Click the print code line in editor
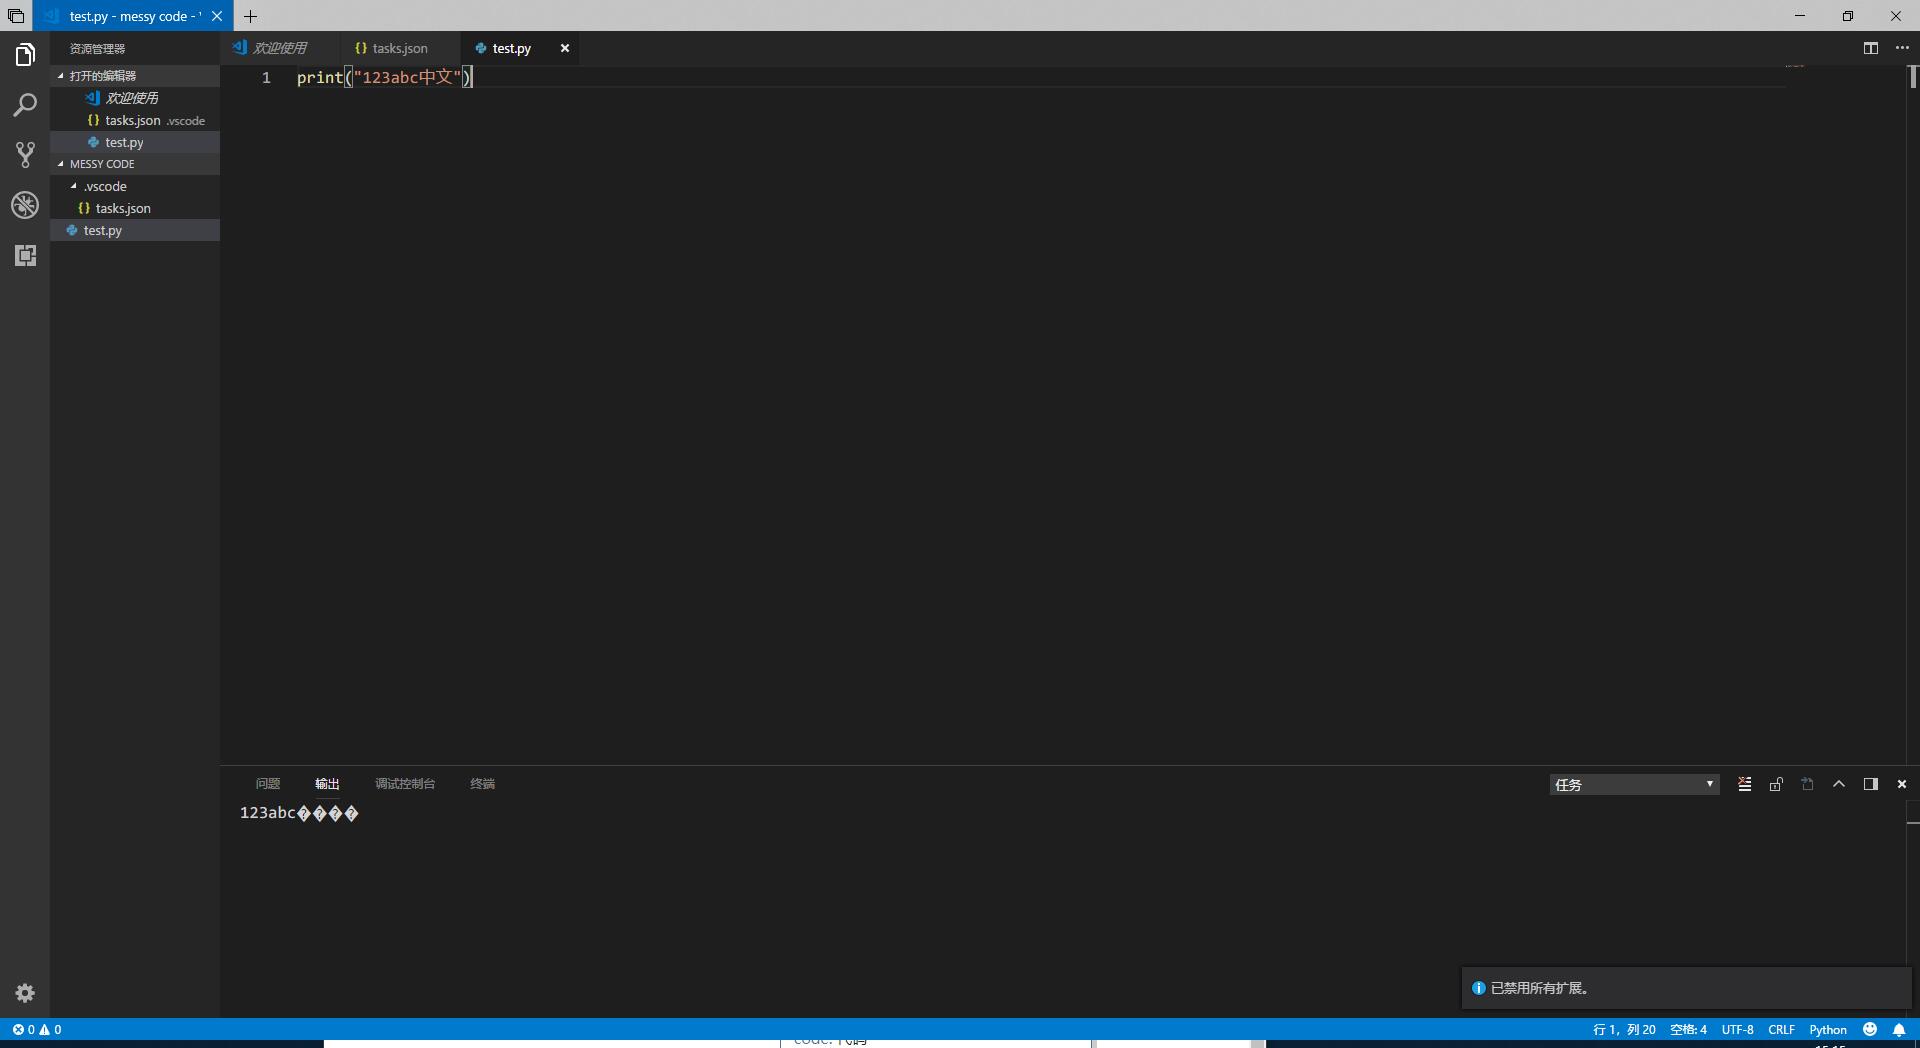The height and width of the screenshot is (1048, 1920). [384, 77]
